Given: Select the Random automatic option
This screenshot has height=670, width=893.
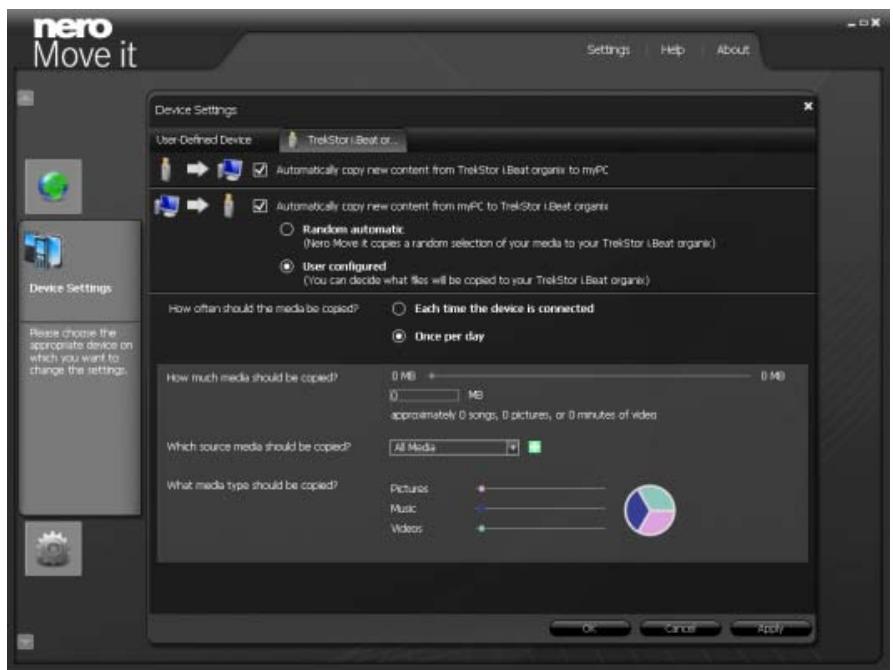Looking at the screenshot, I should [287, 229].
